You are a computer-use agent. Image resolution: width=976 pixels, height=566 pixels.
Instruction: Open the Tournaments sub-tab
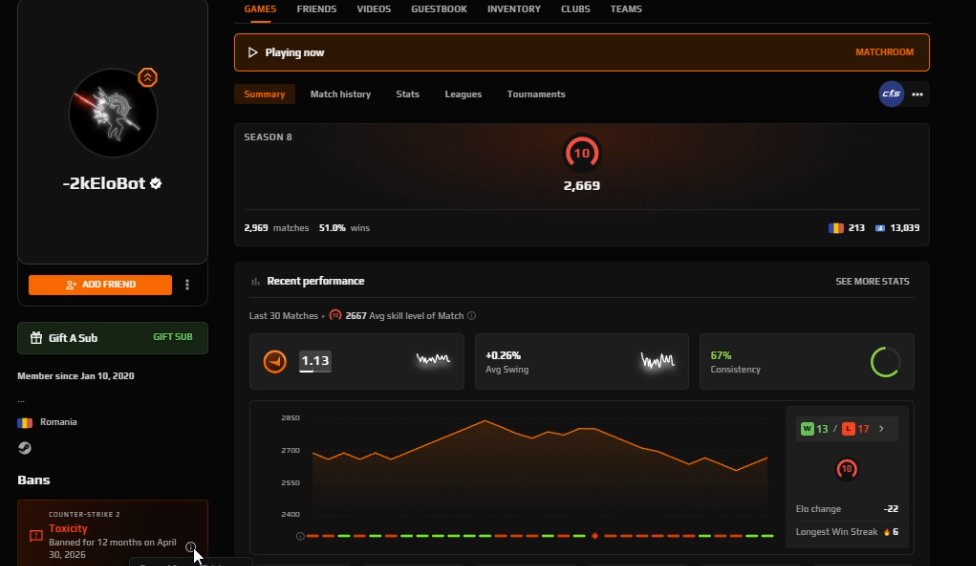point(536,94)
